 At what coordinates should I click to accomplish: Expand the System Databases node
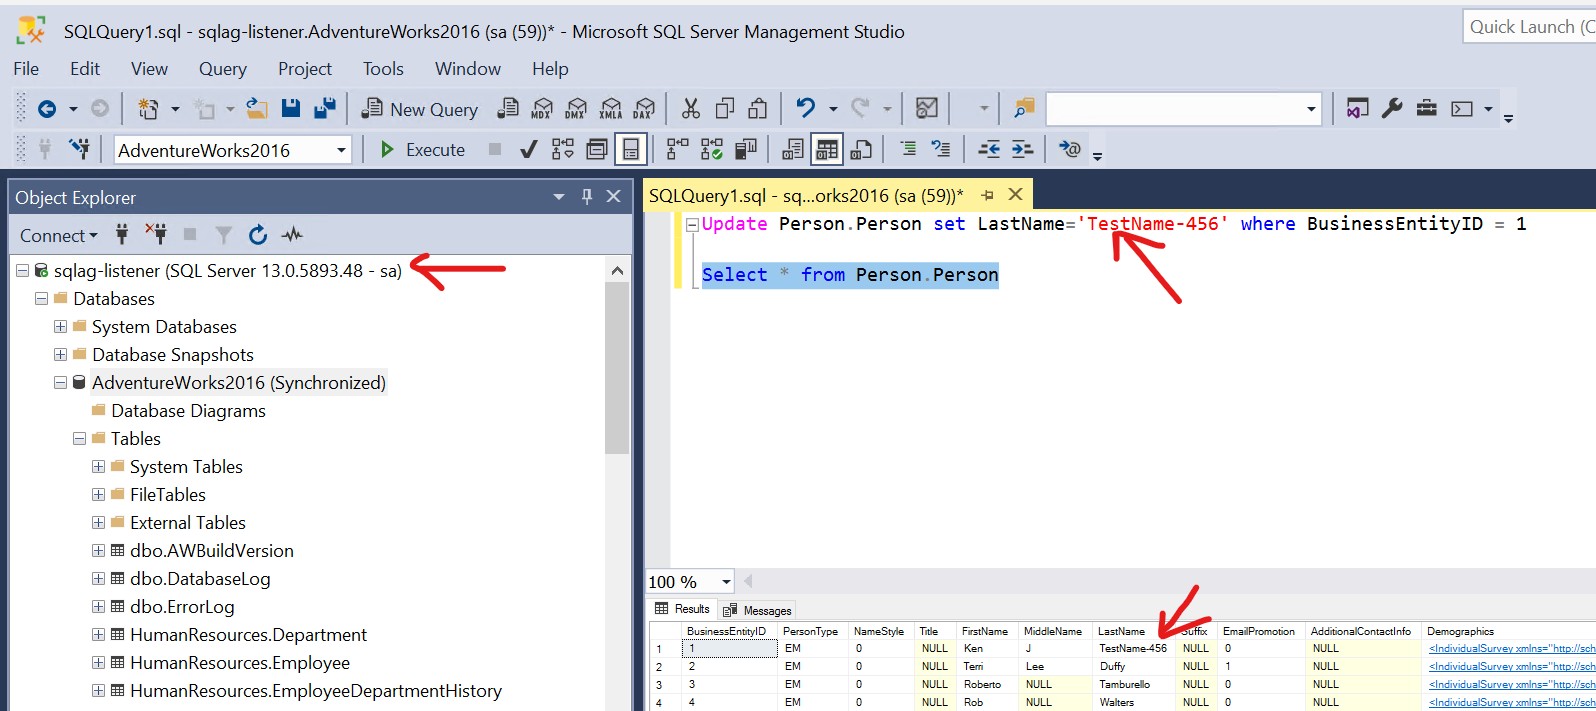pos(60,327)
